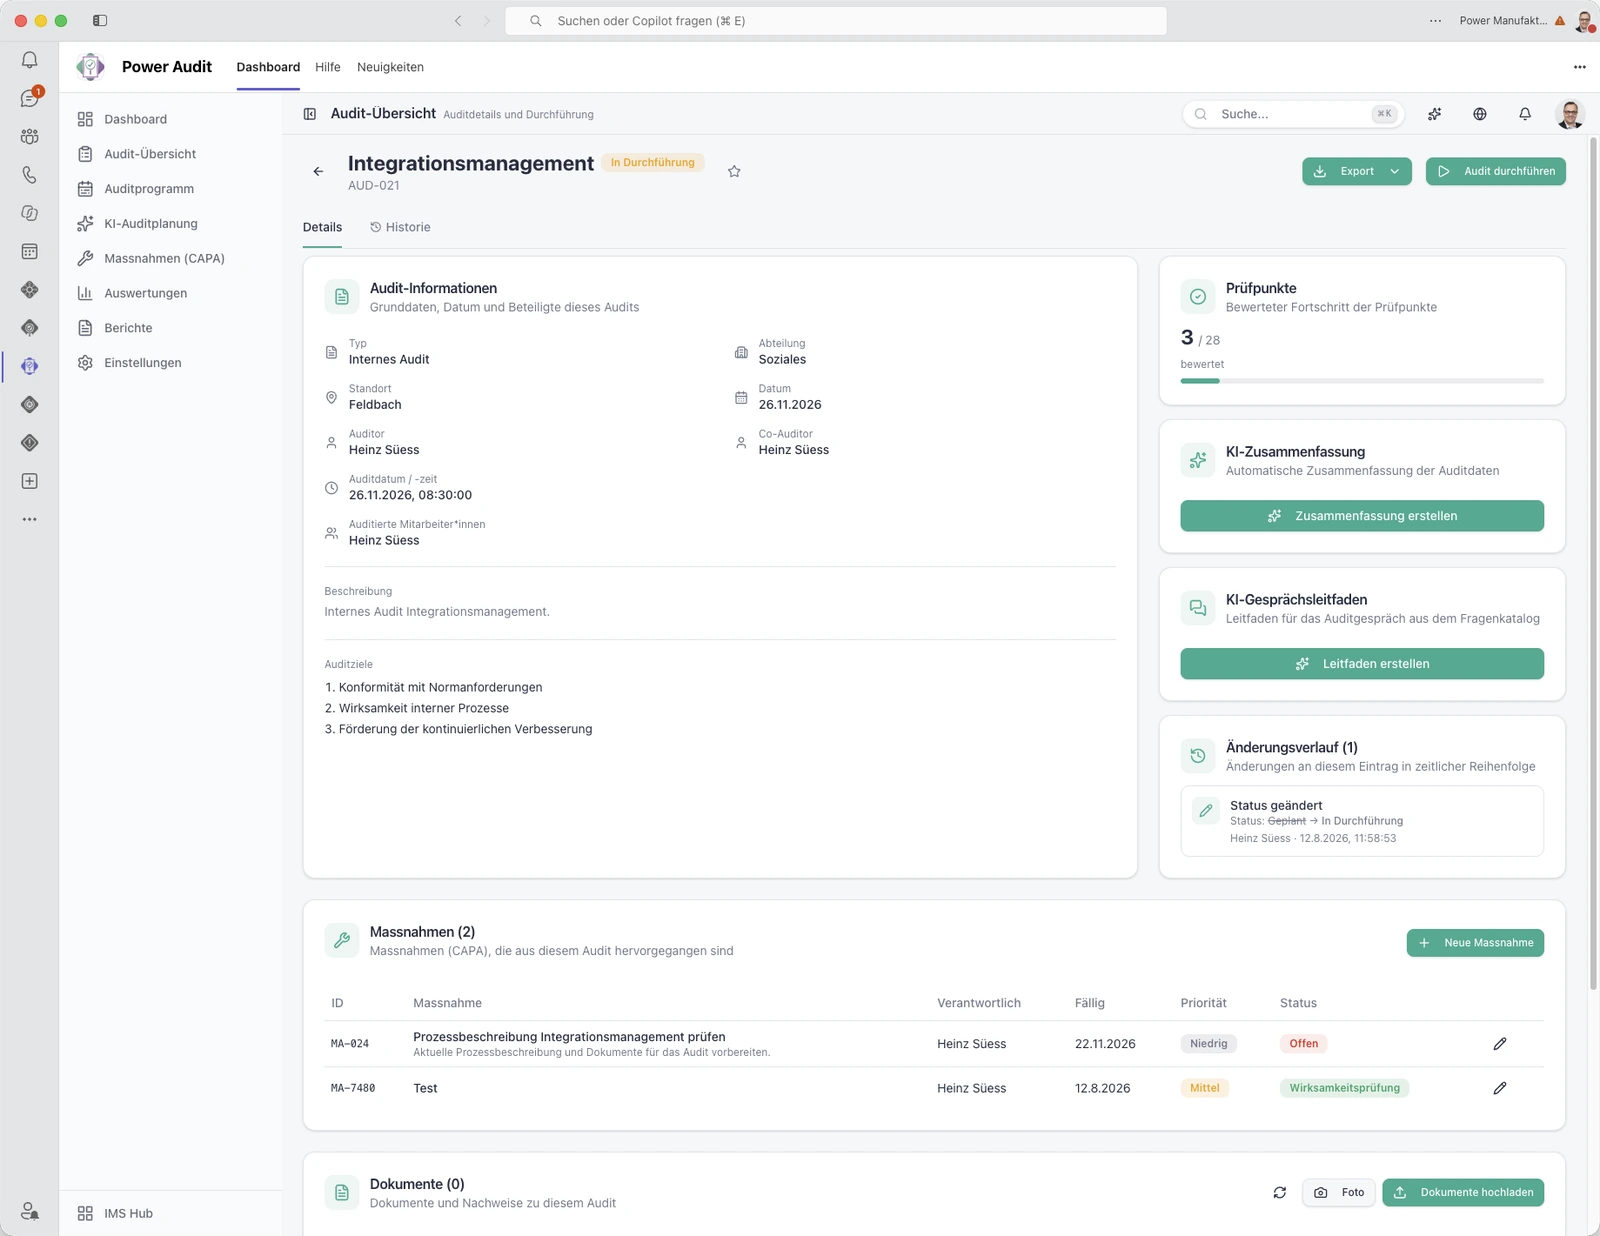1600x1236 pixels.
Task: Open Power Audit app more options menu
Action: click(1579, 67)
